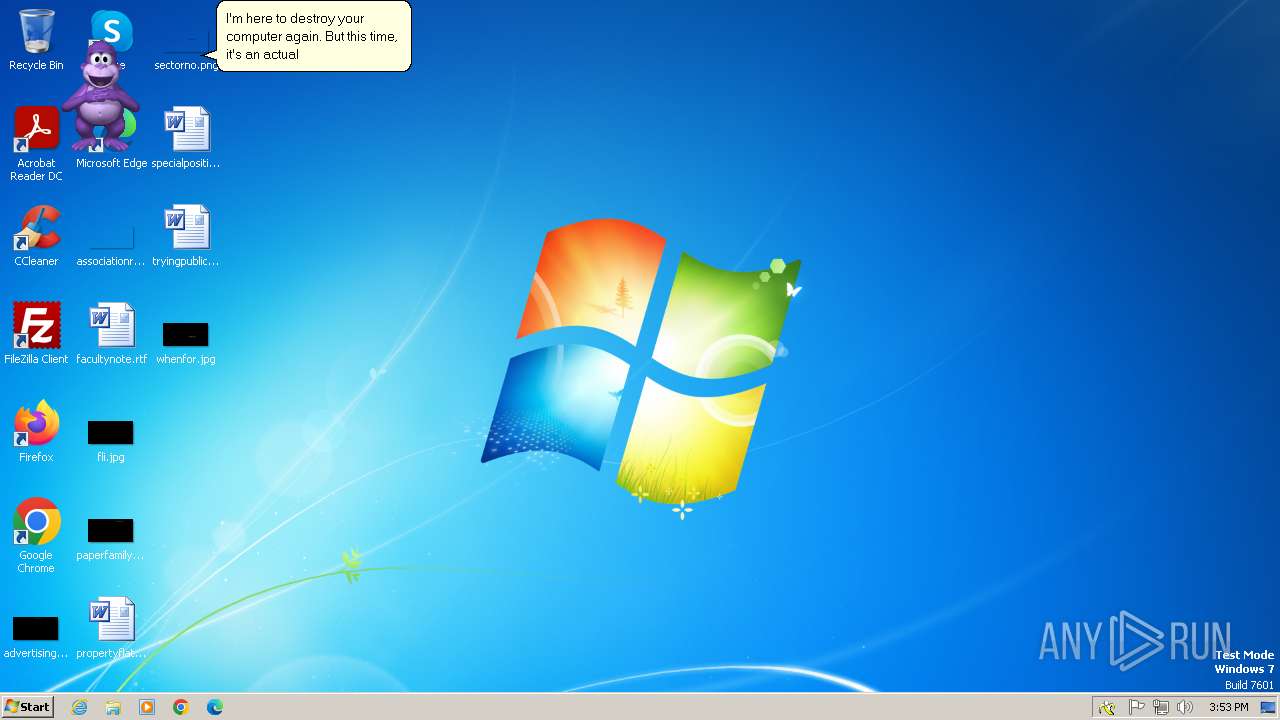The width and height of the screenshot is (1280, 720).
Task: Select the Recycle Bin desktop icon
Action: [x=36, y=40]
